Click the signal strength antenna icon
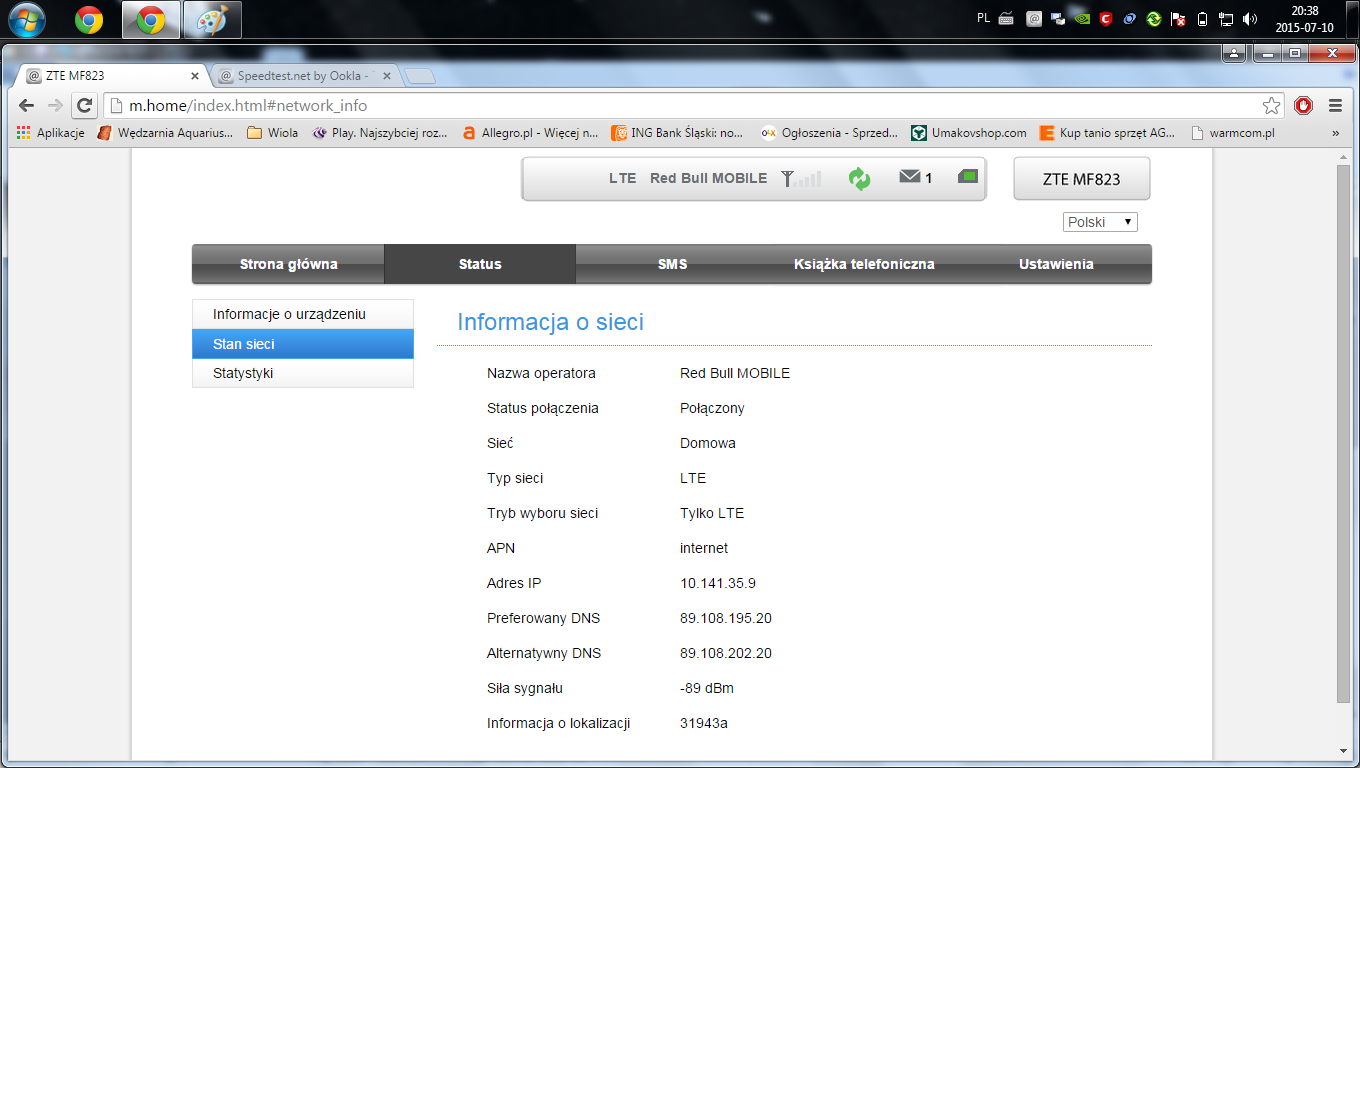1360x1096 pixels. 800,179
